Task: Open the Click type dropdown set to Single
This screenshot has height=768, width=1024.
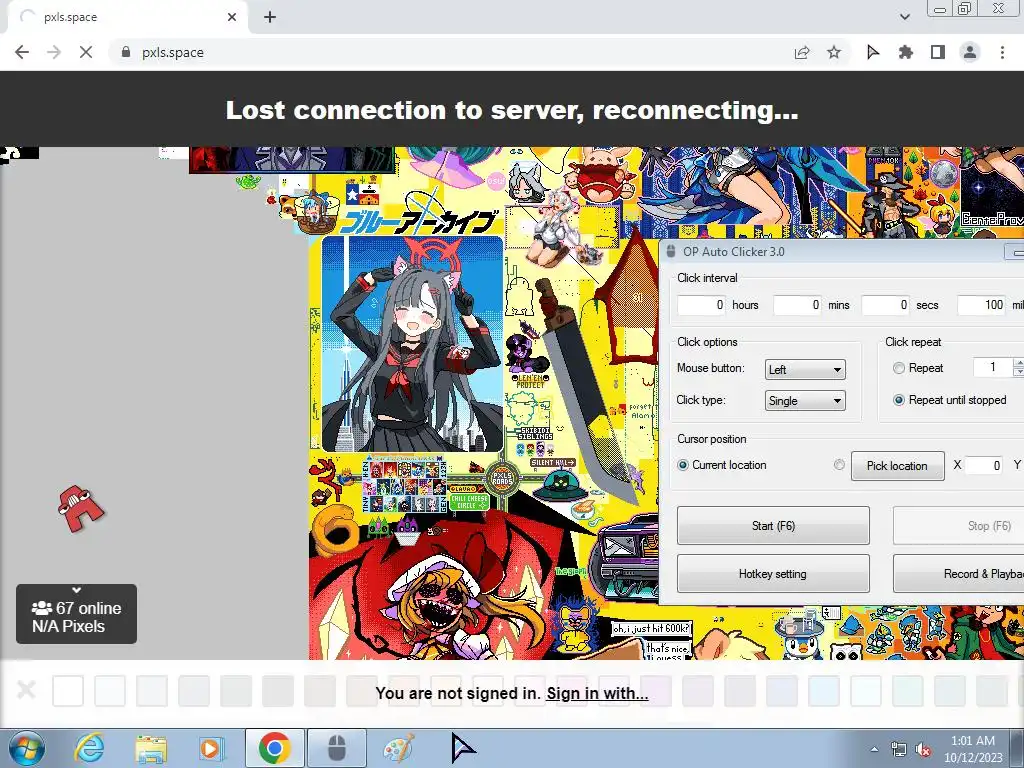Action: tap(805, 401)
